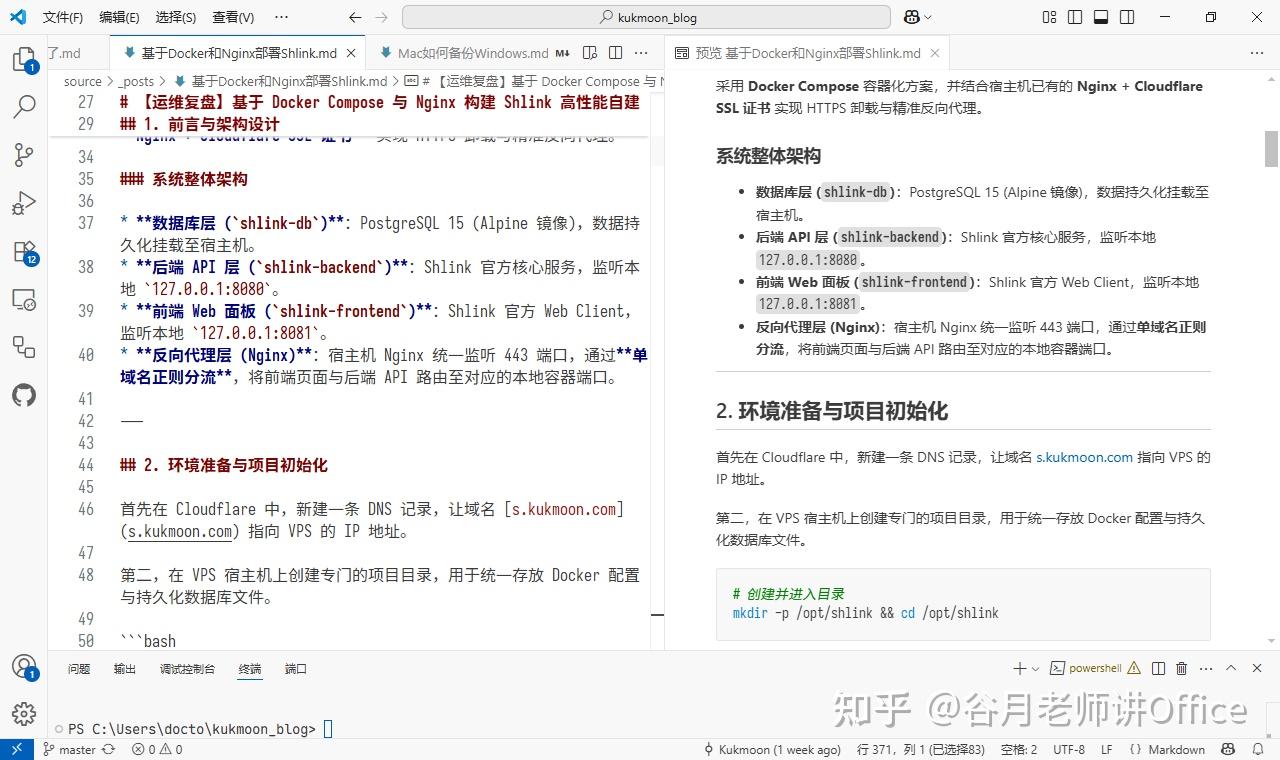Open the GitHub view in the activity bar
The image size is (1280, 760).
tap(24, 395)
